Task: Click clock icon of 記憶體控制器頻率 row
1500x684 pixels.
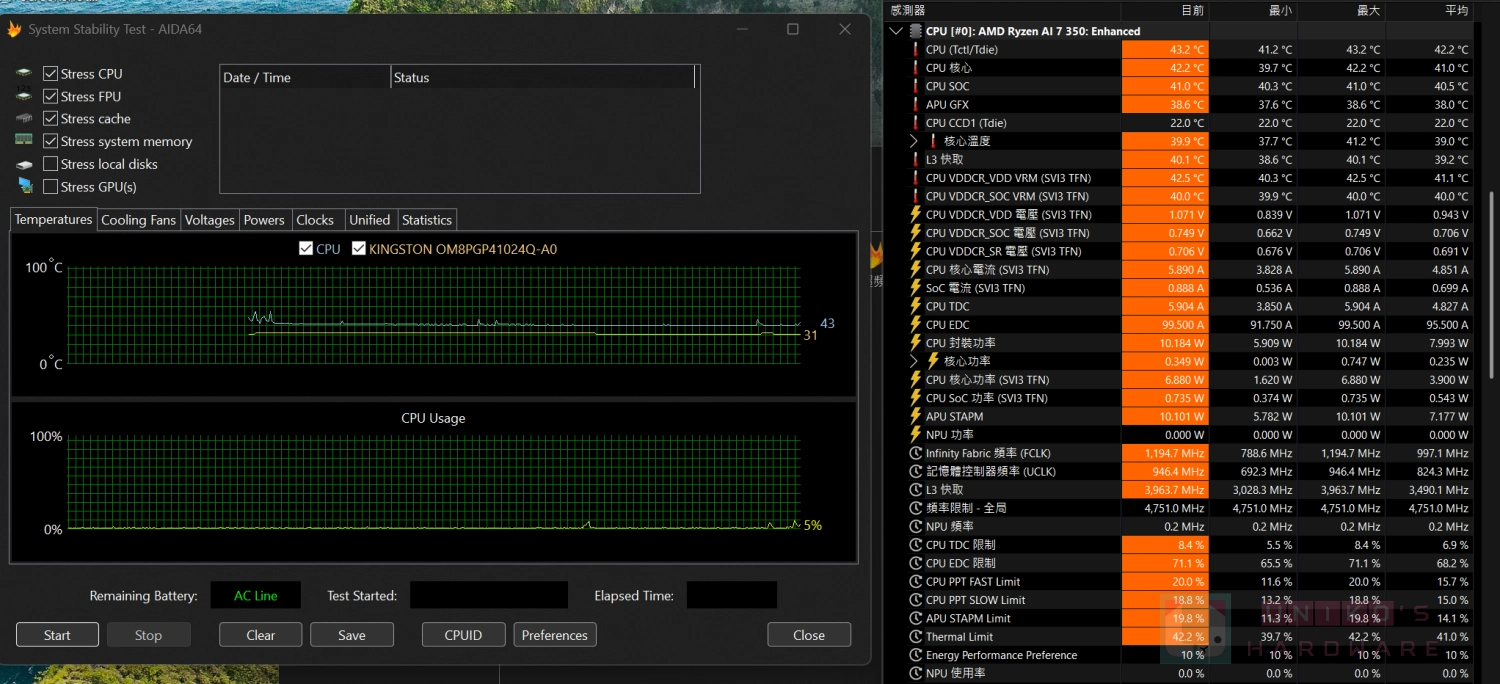Action: pyautogui.click(x=915, y=471)
